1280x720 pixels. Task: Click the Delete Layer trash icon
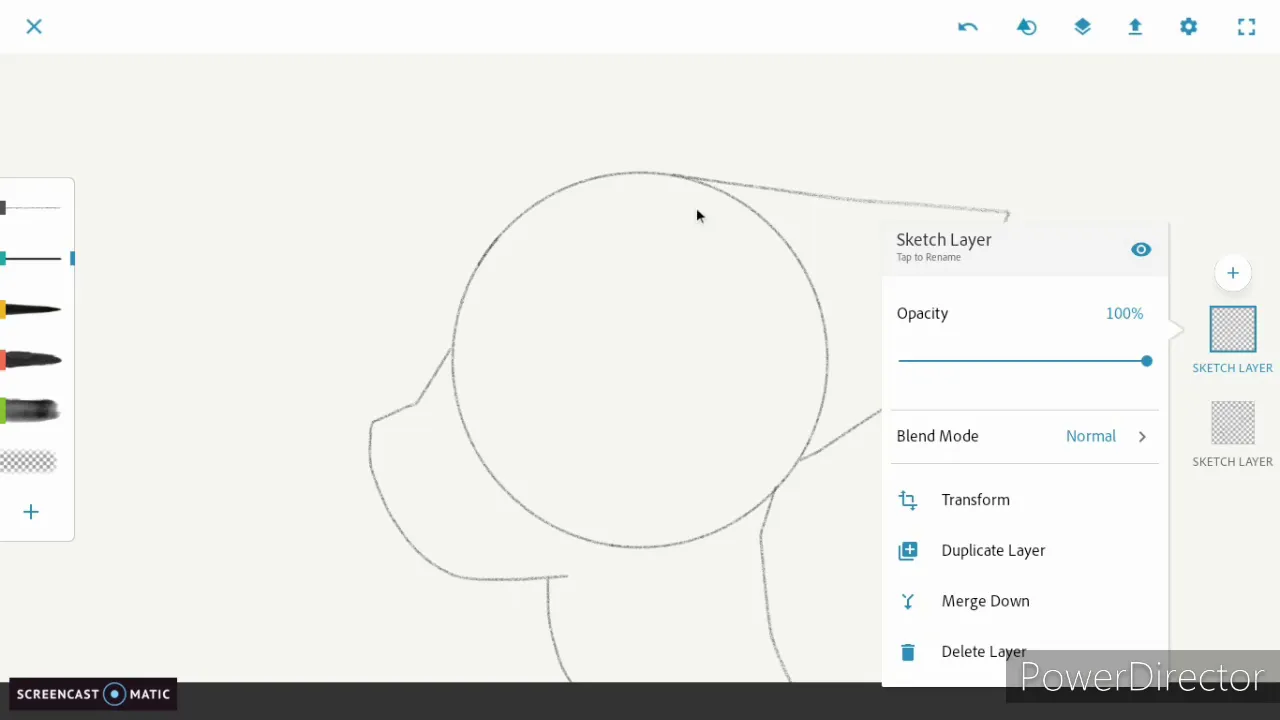(908, 652)
